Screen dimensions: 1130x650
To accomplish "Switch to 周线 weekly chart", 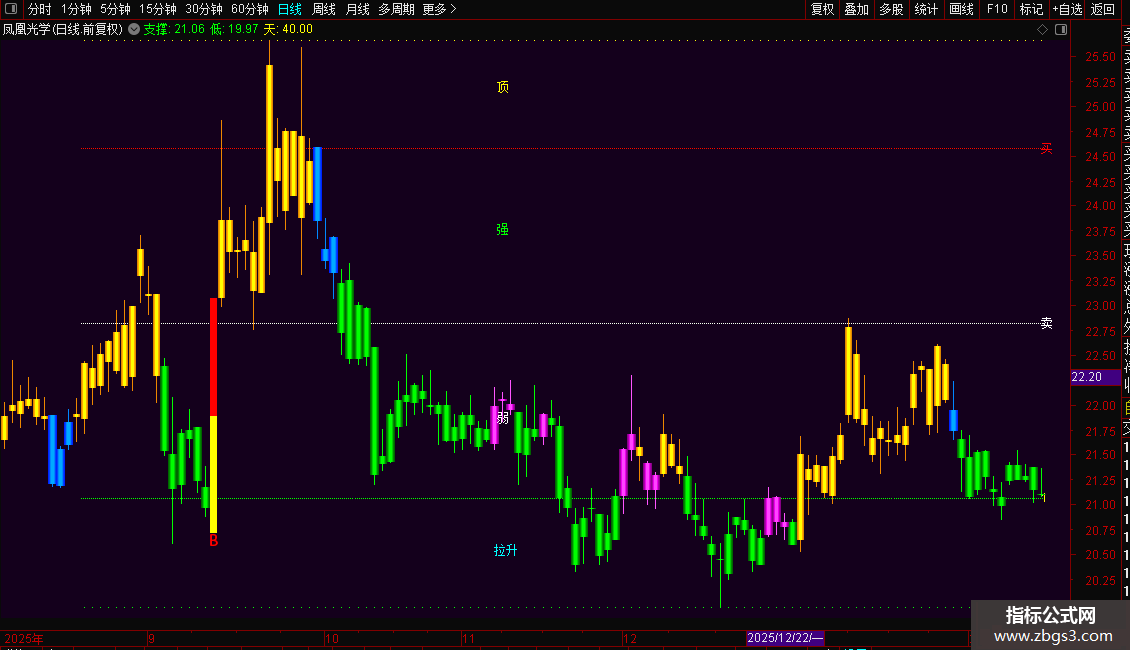I will 324,9.
